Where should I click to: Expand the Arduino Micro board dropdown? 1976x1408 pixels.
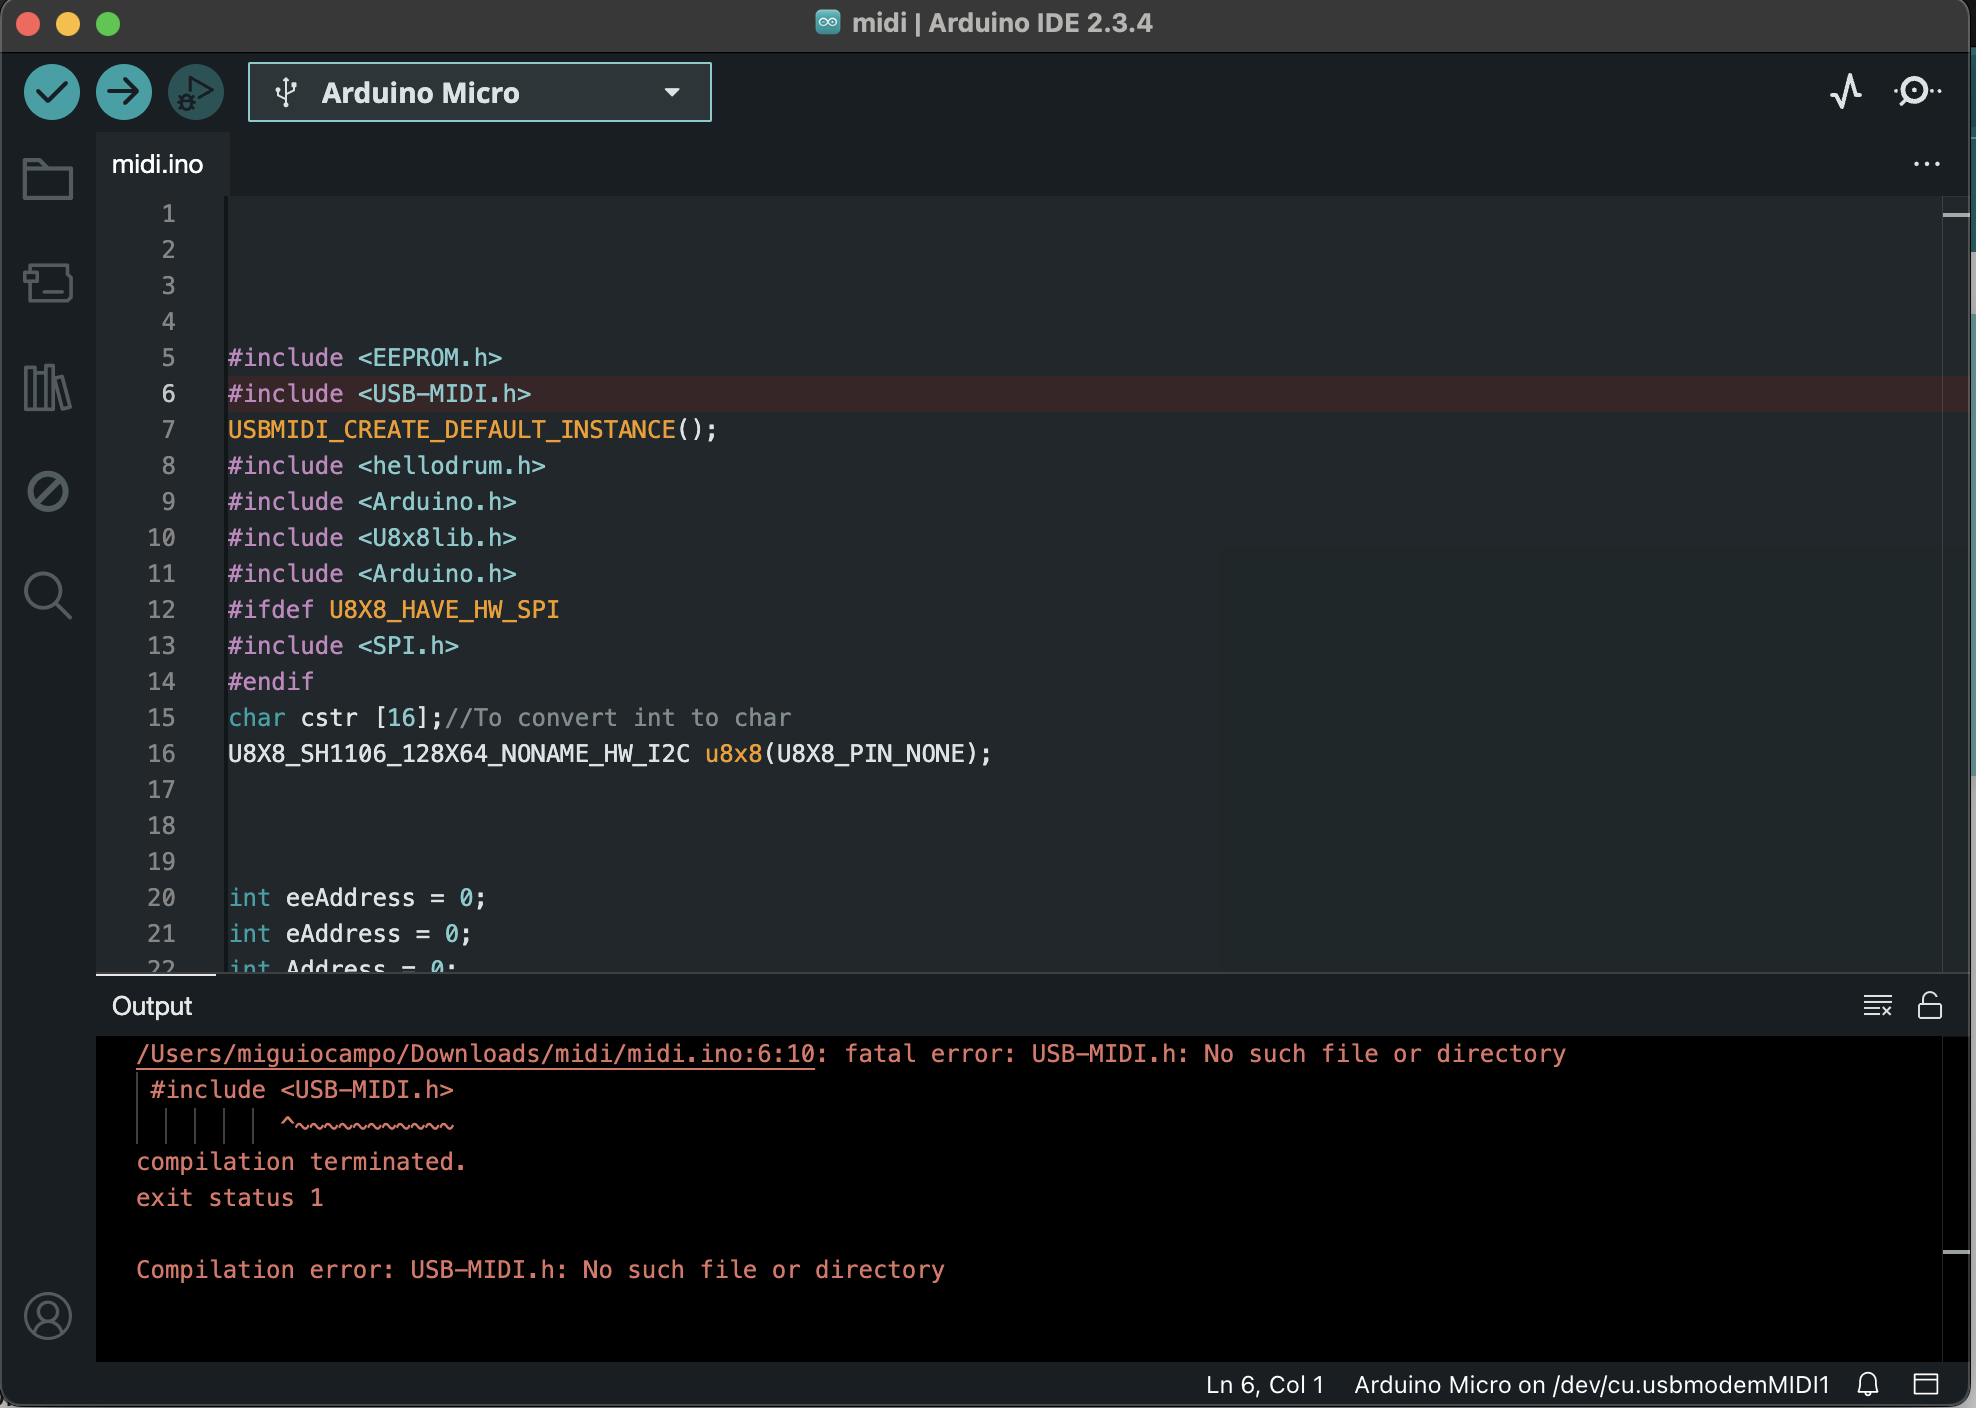point(480,93)
